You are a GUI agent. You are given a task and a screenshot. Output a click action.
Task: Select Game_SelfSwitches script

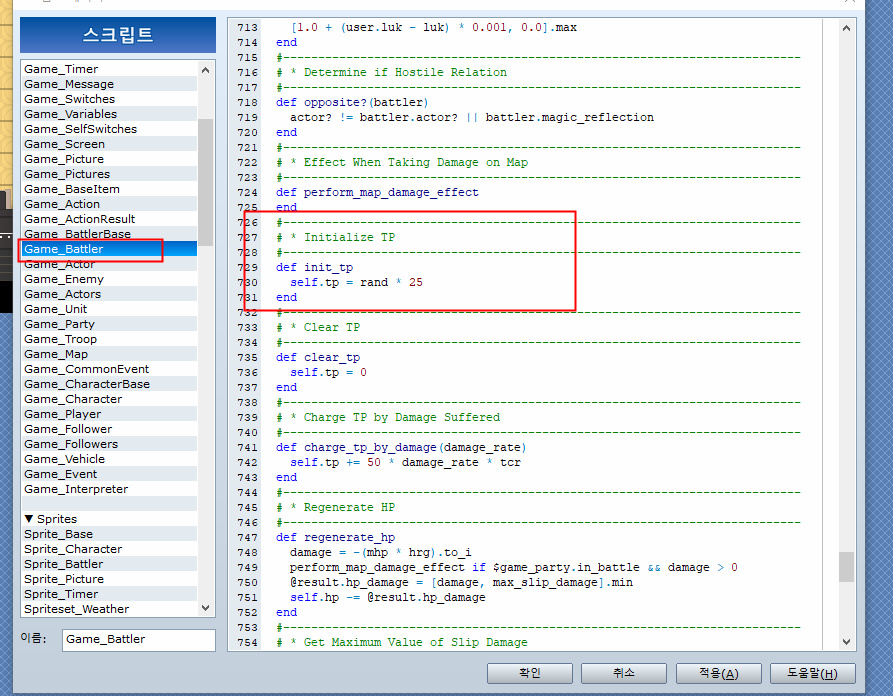pyautogui.click(x=109, y=129)
